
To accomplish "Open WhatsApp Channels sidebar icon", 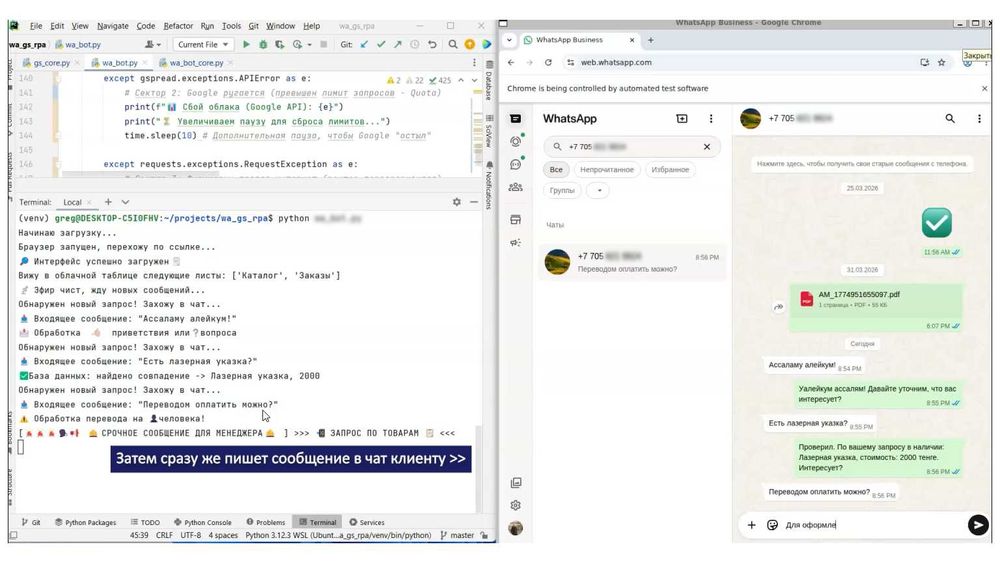I will pyautogui.click(x=516, y=164).
